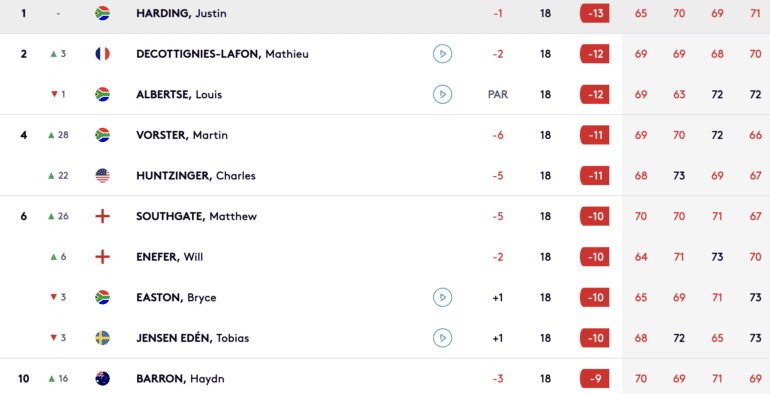Screen dimensions: 770x394
Task: Open HARDING, Justin player profile
Action: tap(181, 13)
